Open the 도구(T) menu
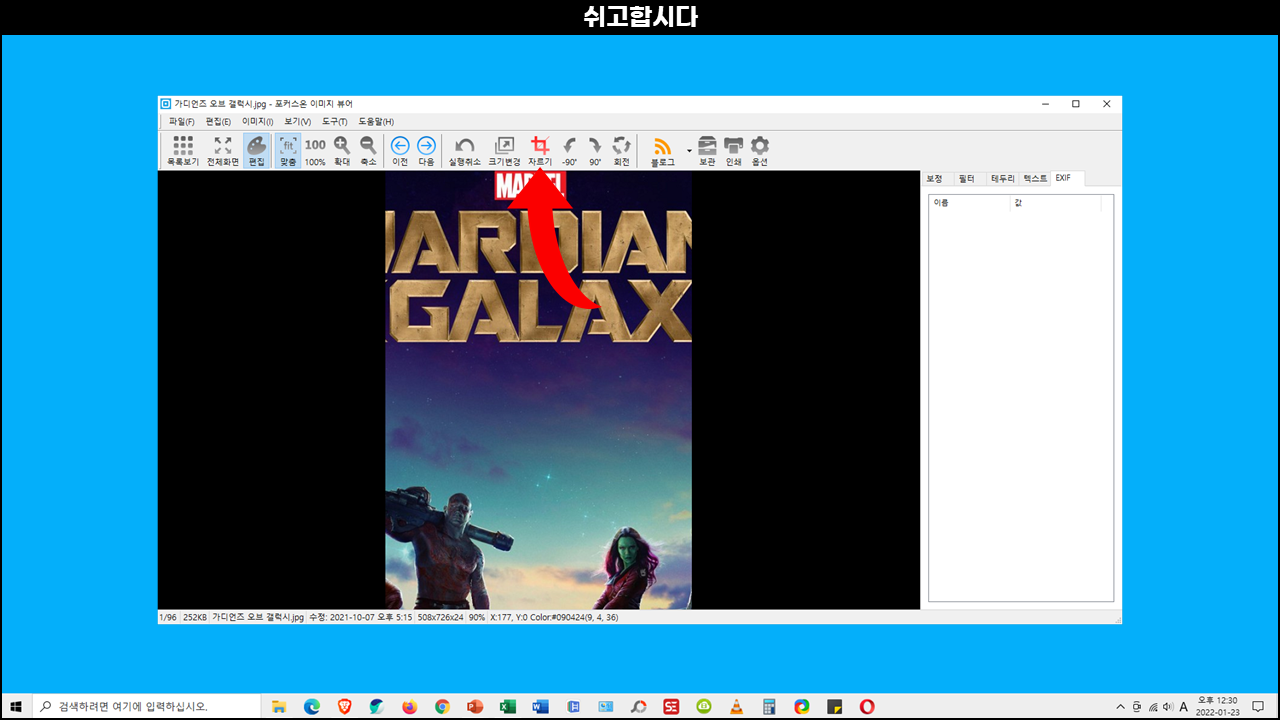1280x720 pixels. point(334,121)
